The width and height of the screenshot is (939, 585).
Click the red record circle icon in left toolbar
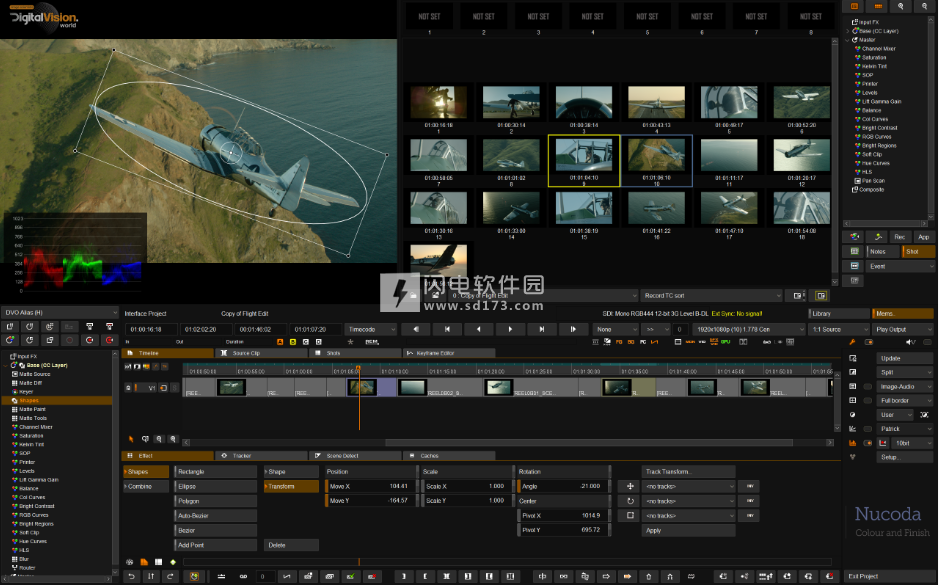(109, 340)
